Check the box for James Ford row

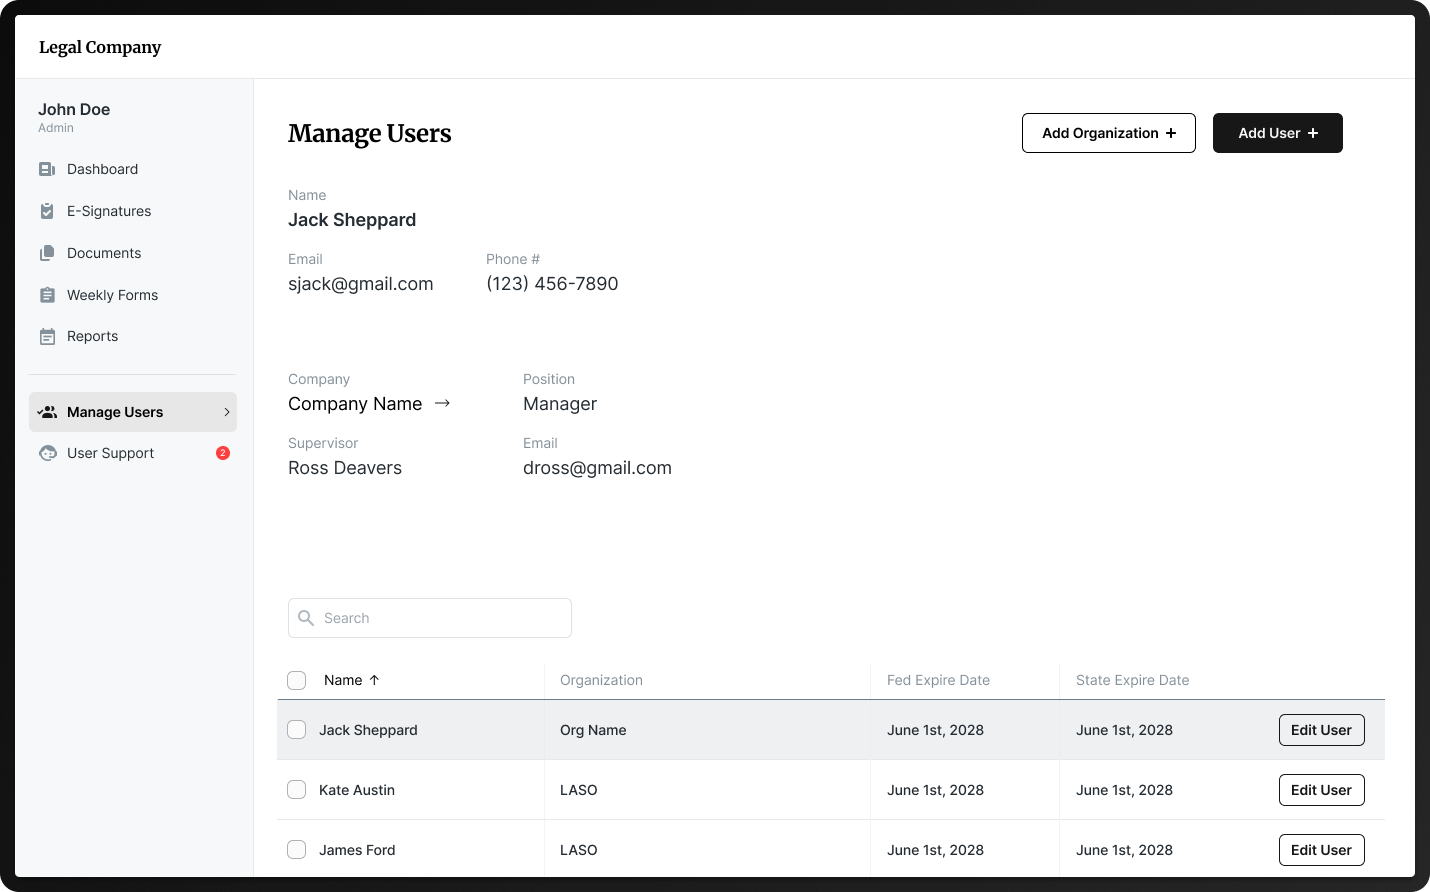tap(297, 850)
